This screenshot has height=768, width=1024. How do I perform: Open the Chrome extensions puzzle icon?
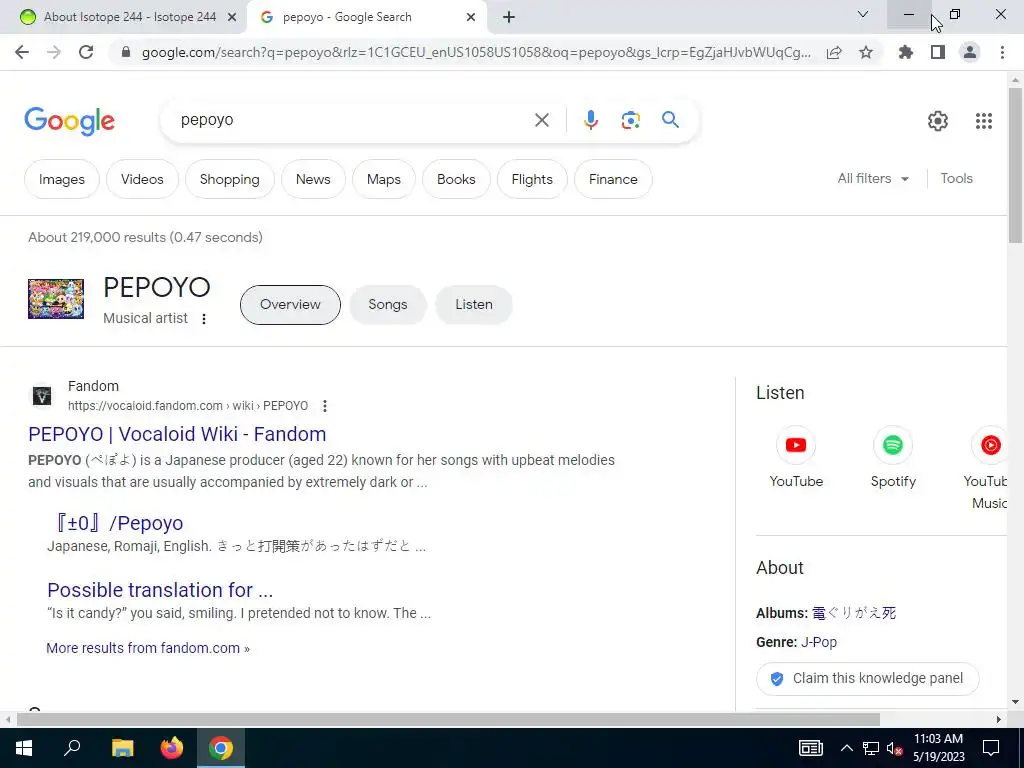tap(905, 52)
